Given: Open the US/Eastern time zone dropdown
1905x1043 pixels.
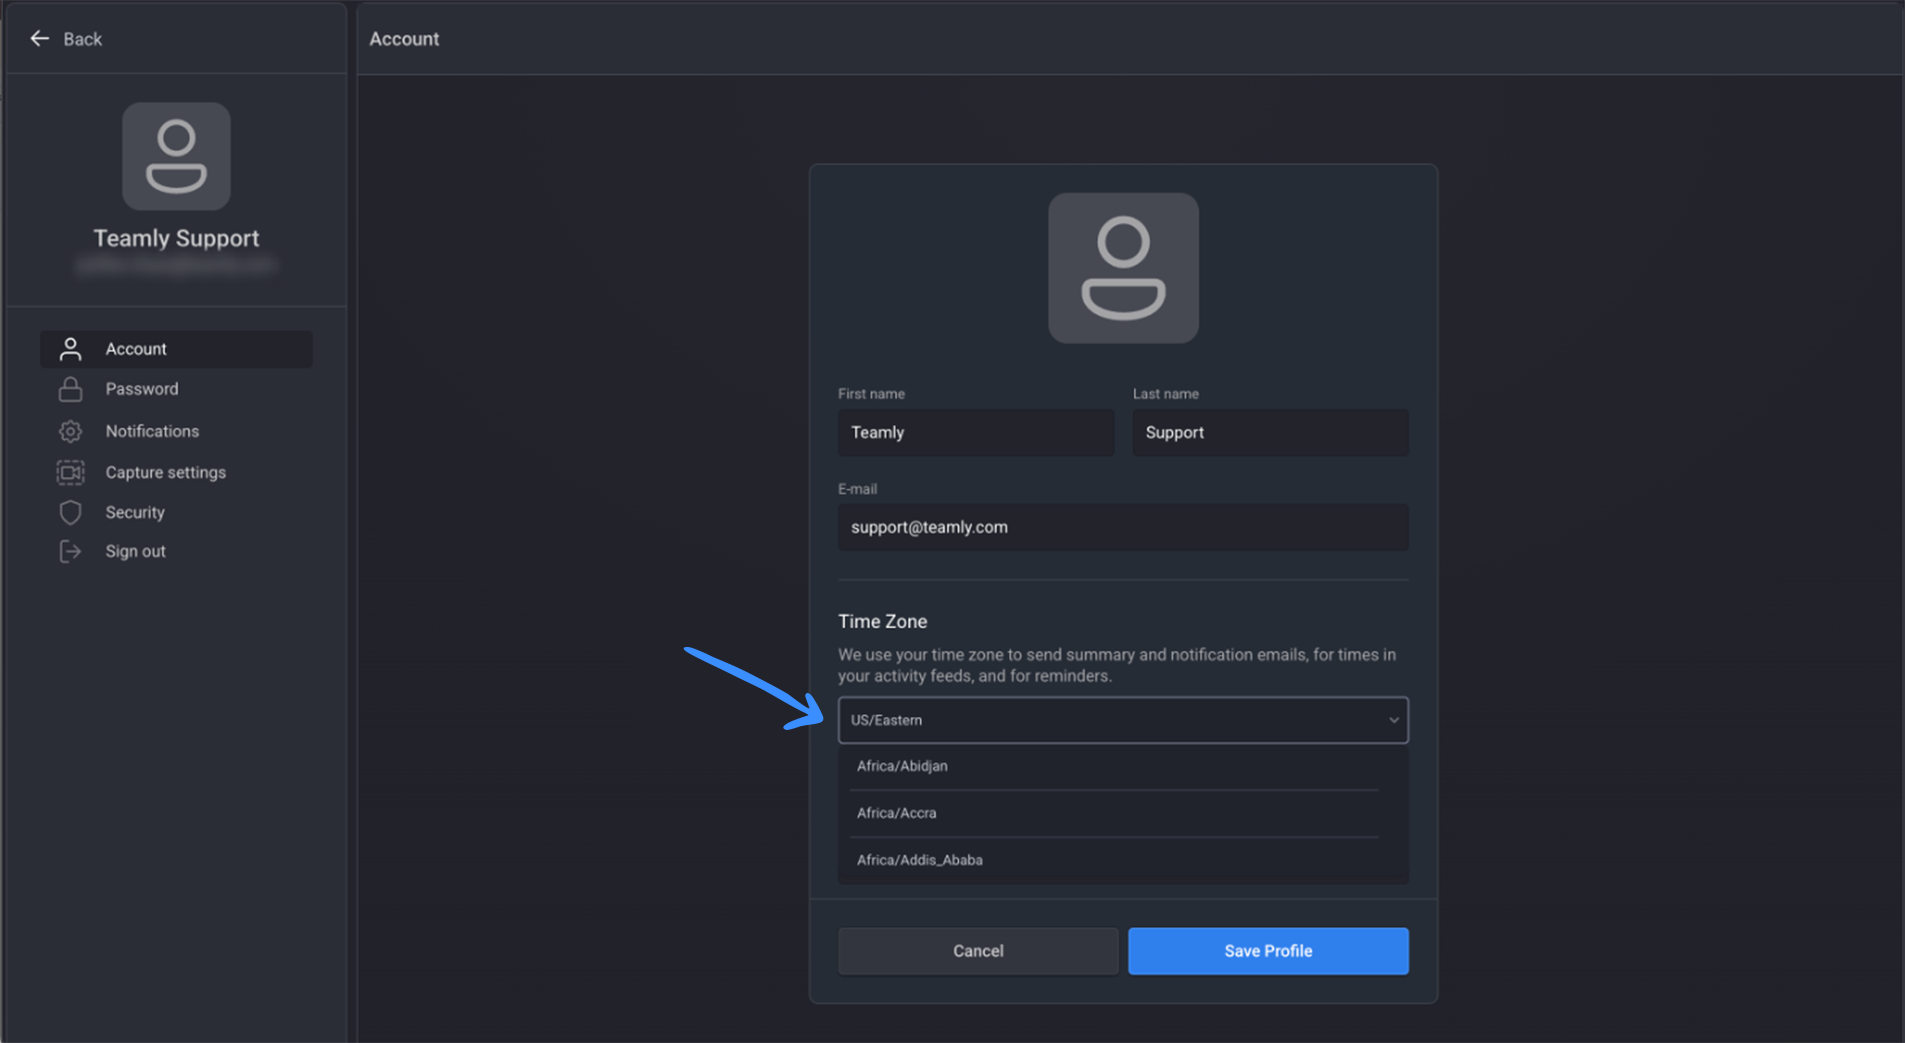Looking at the screenshot, I should (1123, 720).
